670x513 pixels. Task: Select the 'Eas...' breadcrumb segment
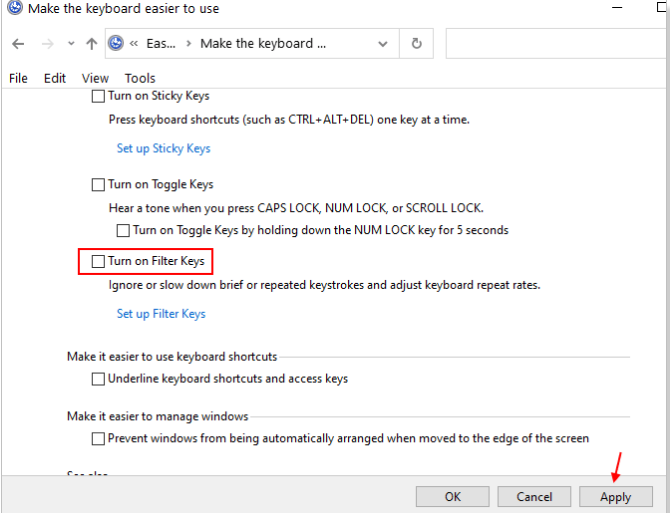(161, 44)
